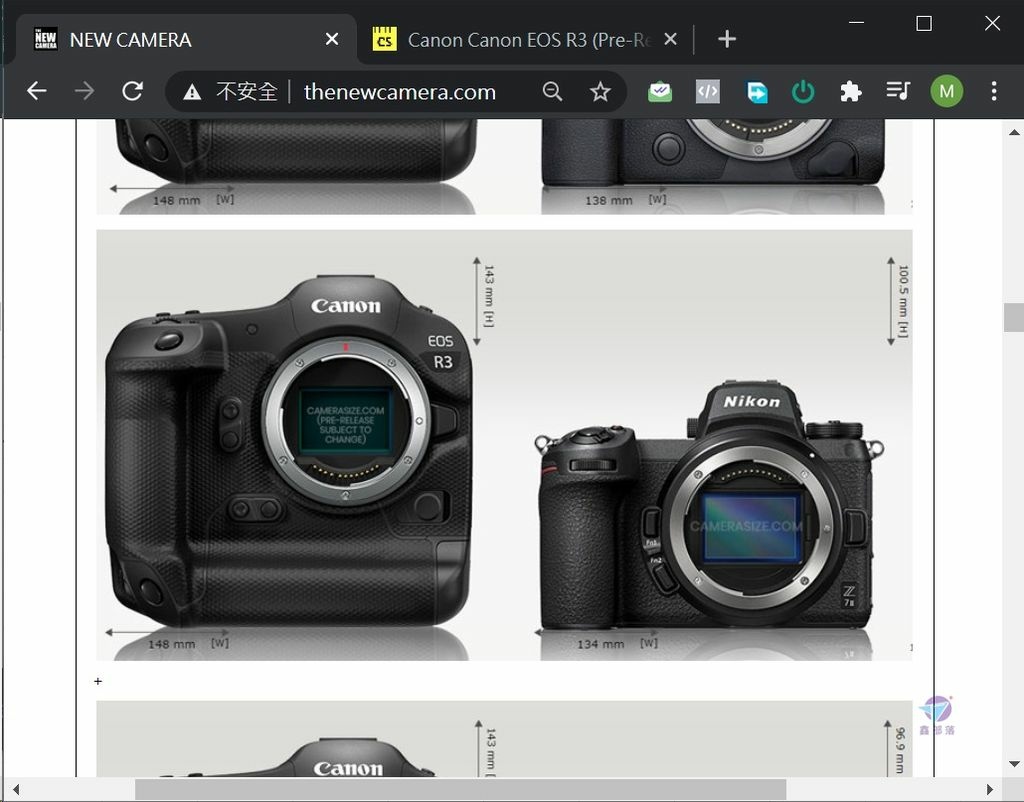Close the NEW CAMERA tab

332,39
